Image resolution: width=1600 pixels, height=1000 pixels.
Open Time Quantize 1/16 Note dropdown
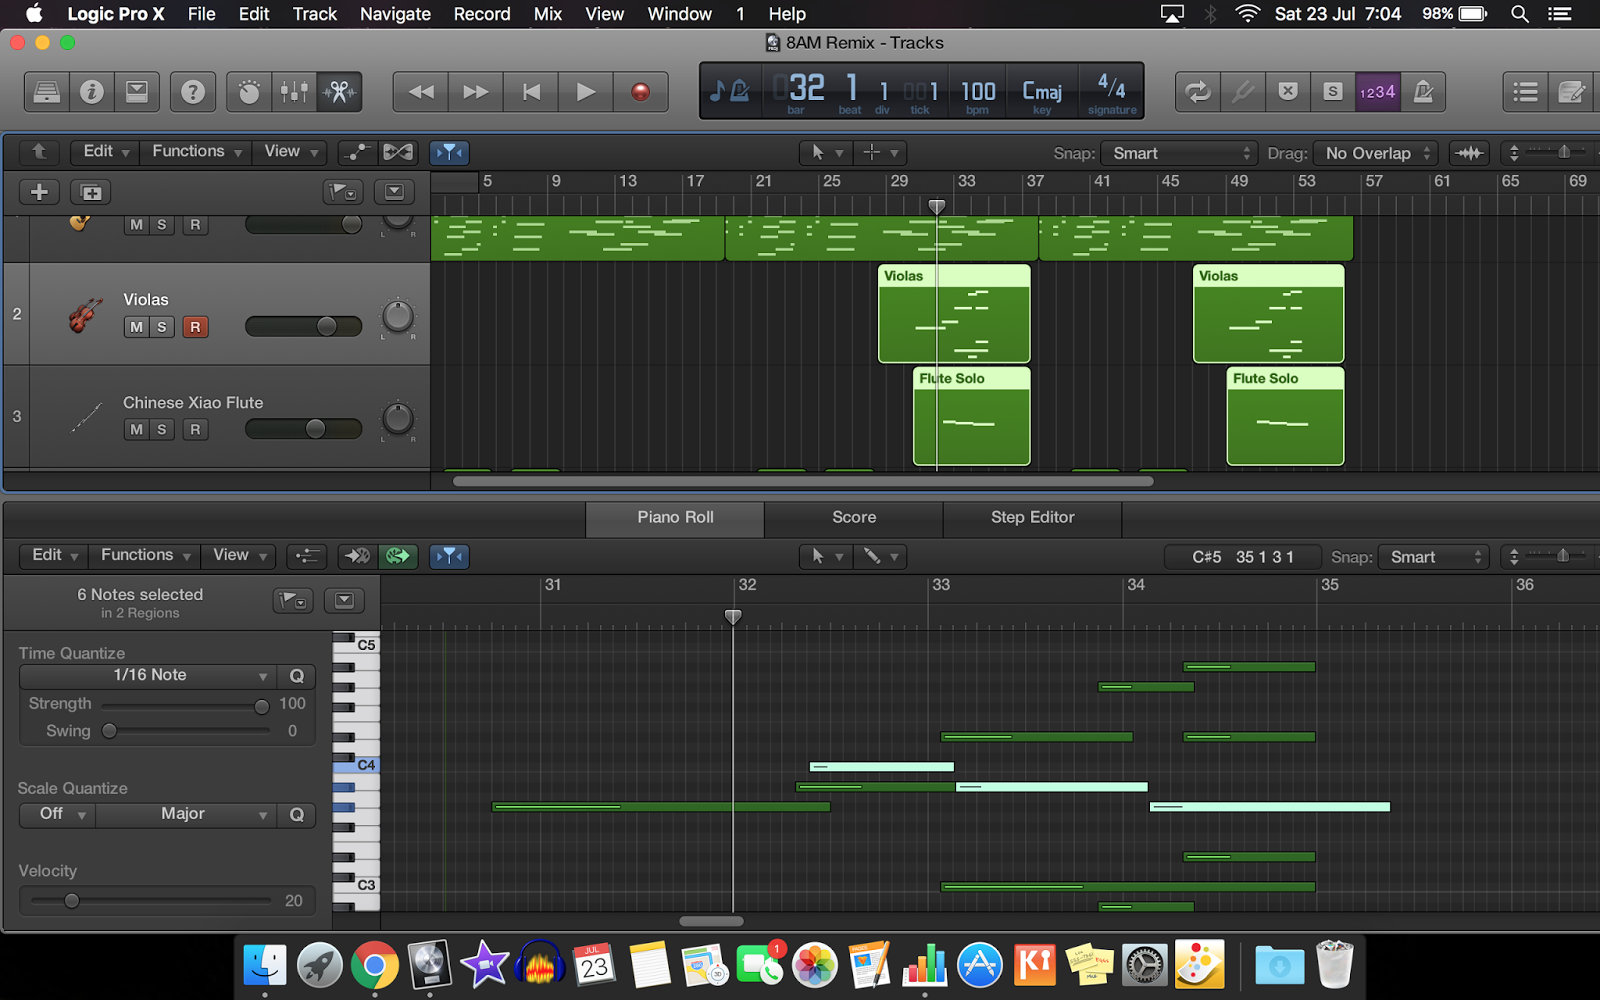[x=148, y=676]
